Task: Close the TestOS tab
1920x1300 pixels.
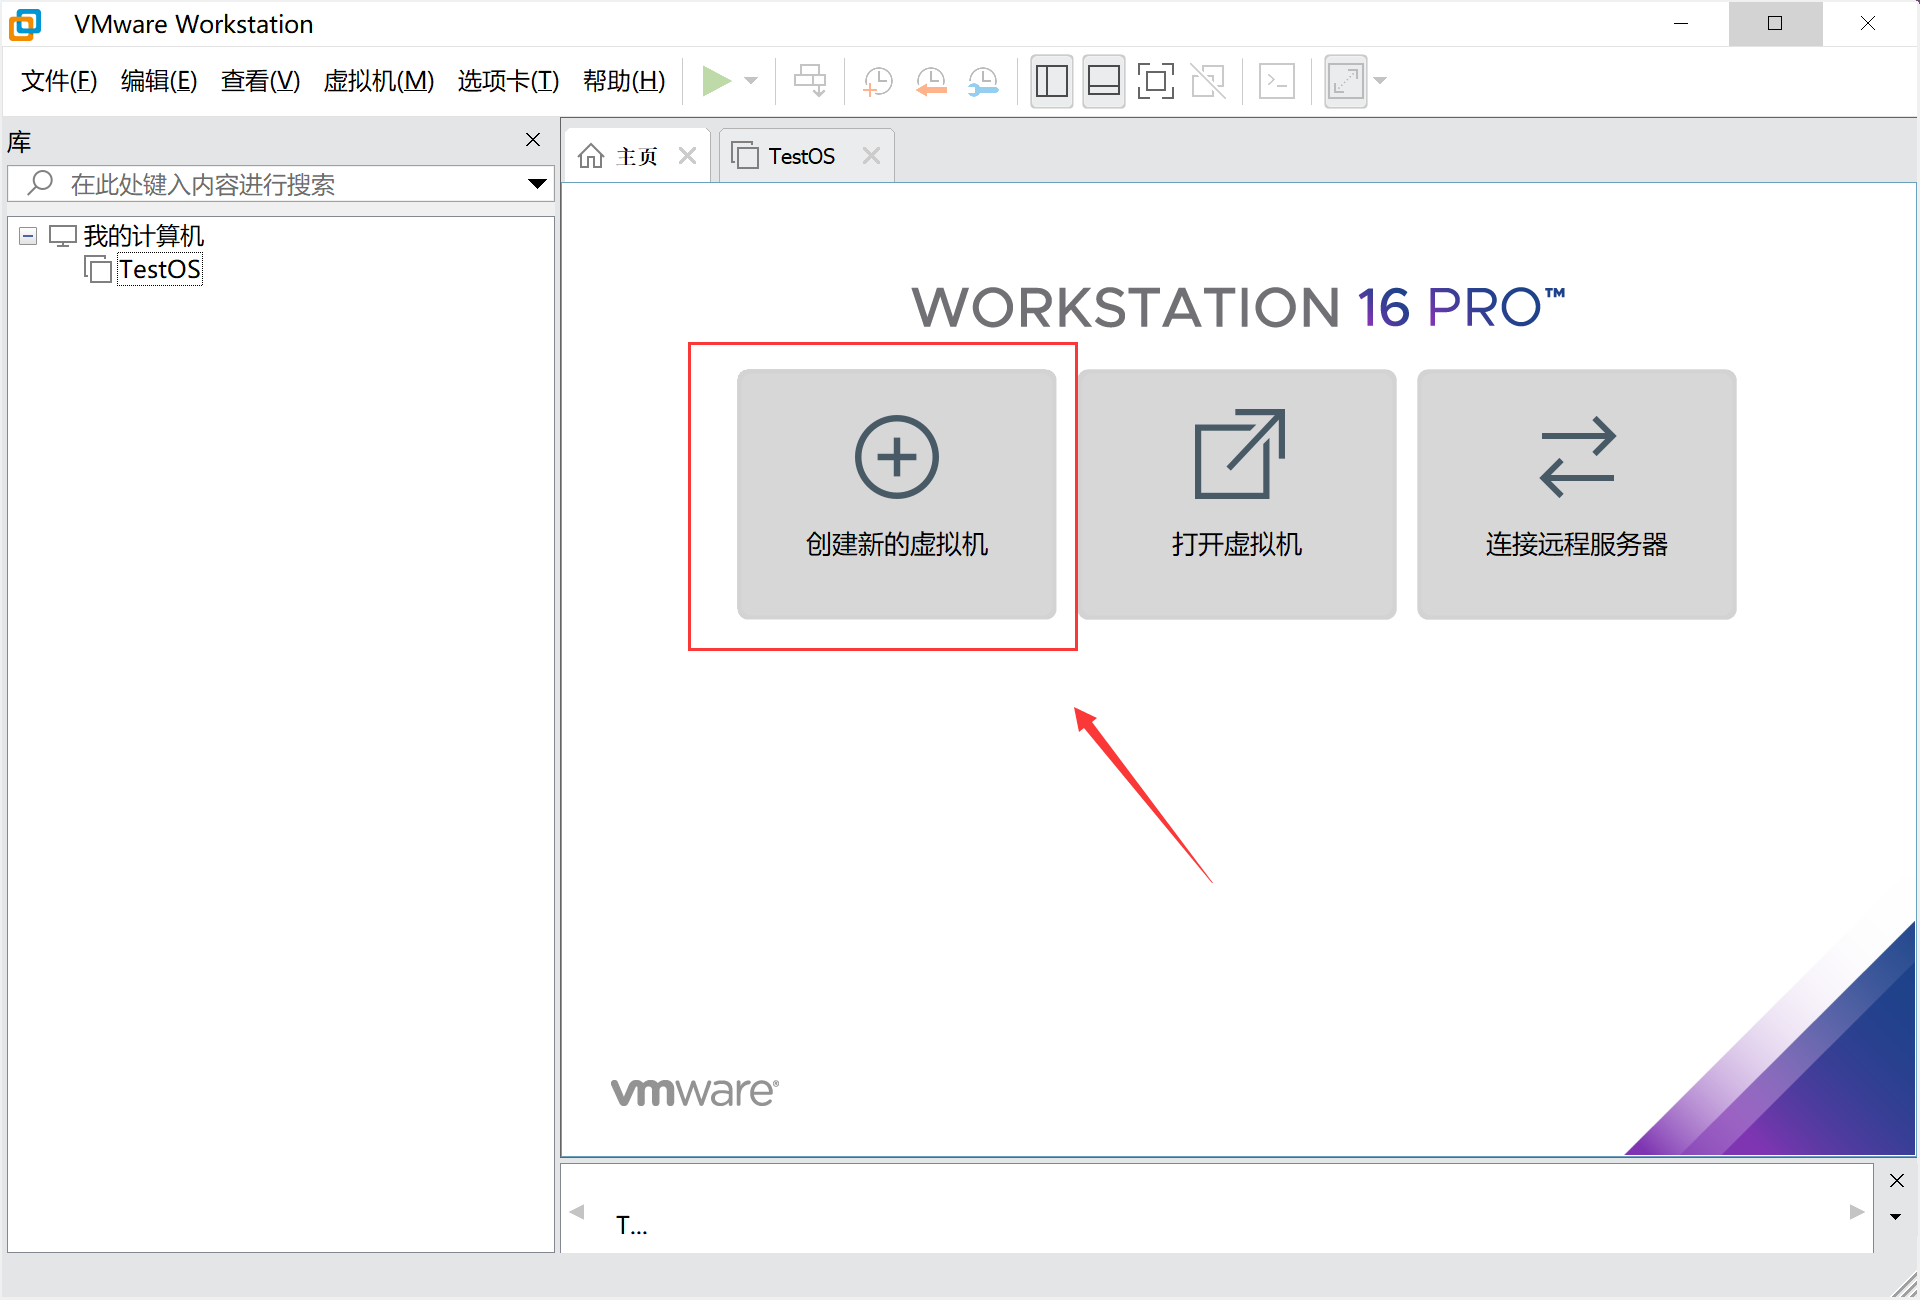Action: (x=871, y=156)
